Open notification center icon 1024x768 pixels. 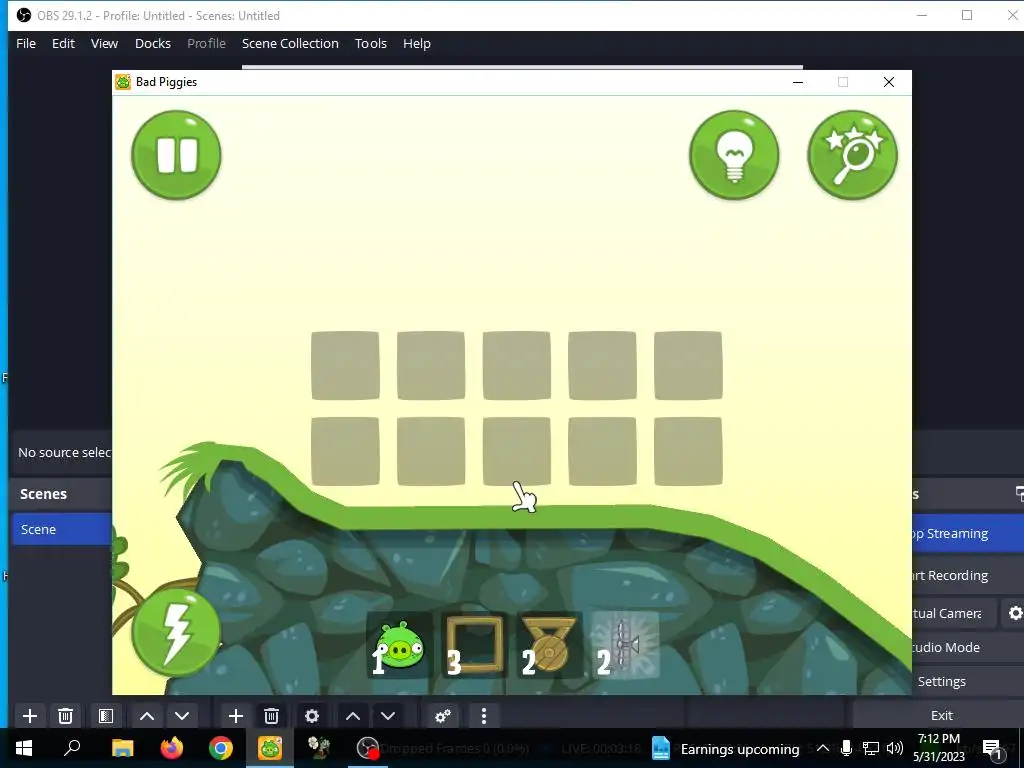tap(992, 749)
